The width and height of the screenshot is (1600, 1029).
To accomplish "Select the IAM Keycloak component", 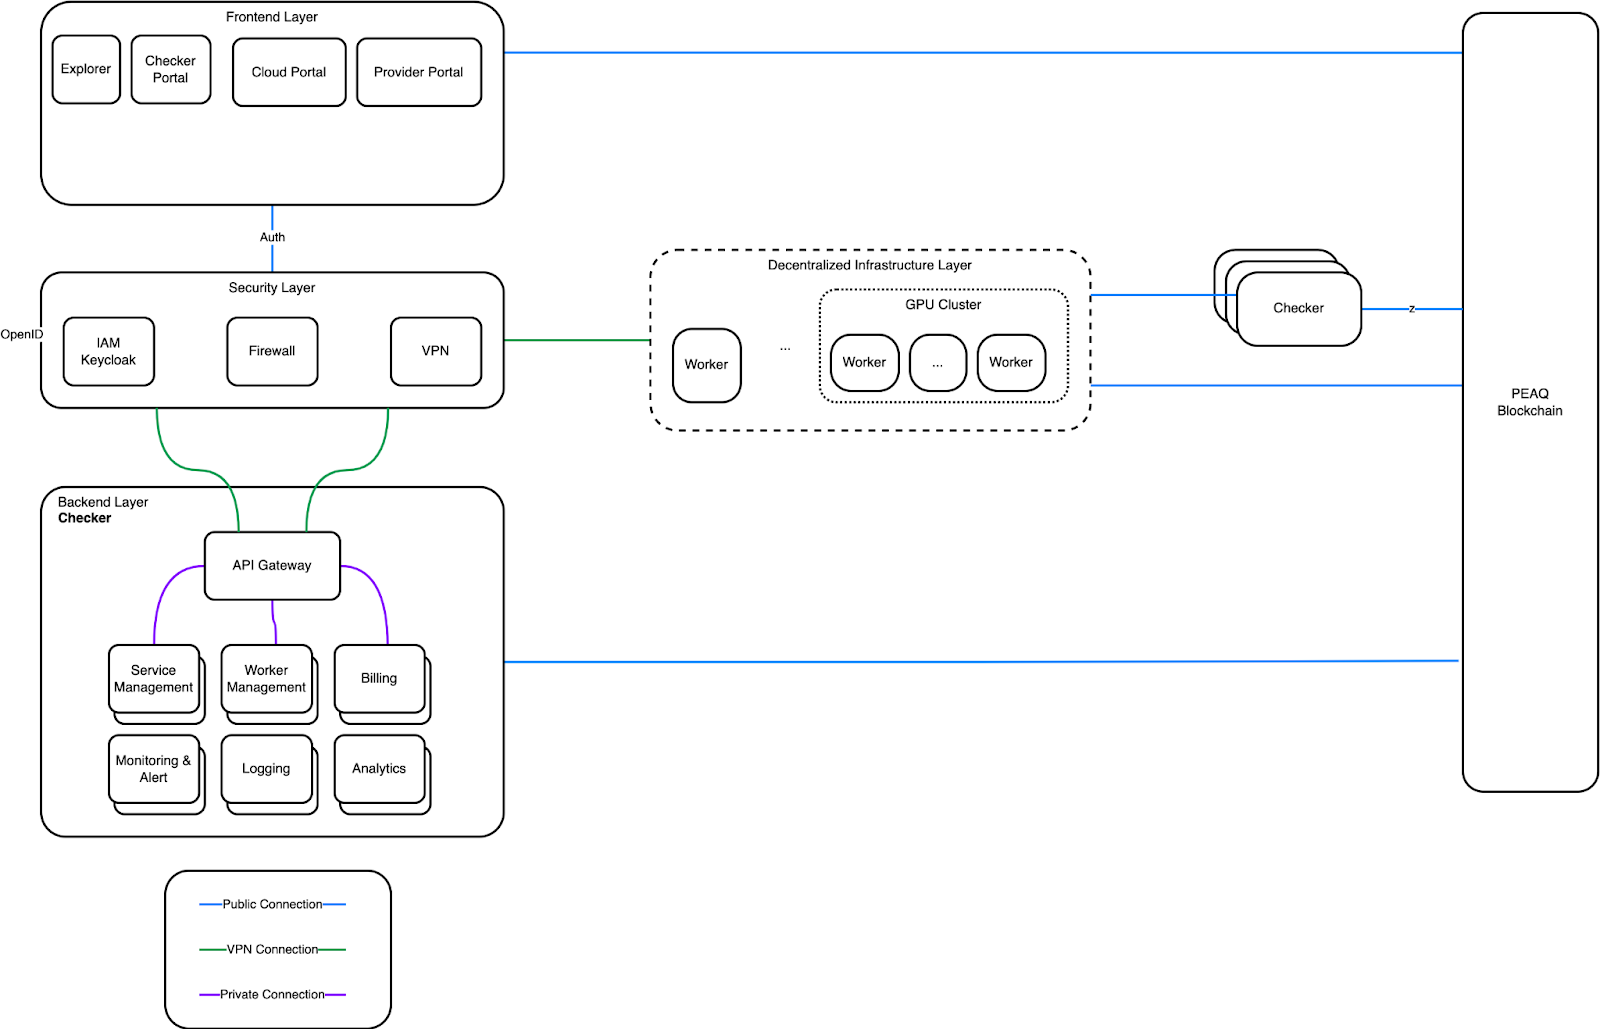I will (109, 351).
